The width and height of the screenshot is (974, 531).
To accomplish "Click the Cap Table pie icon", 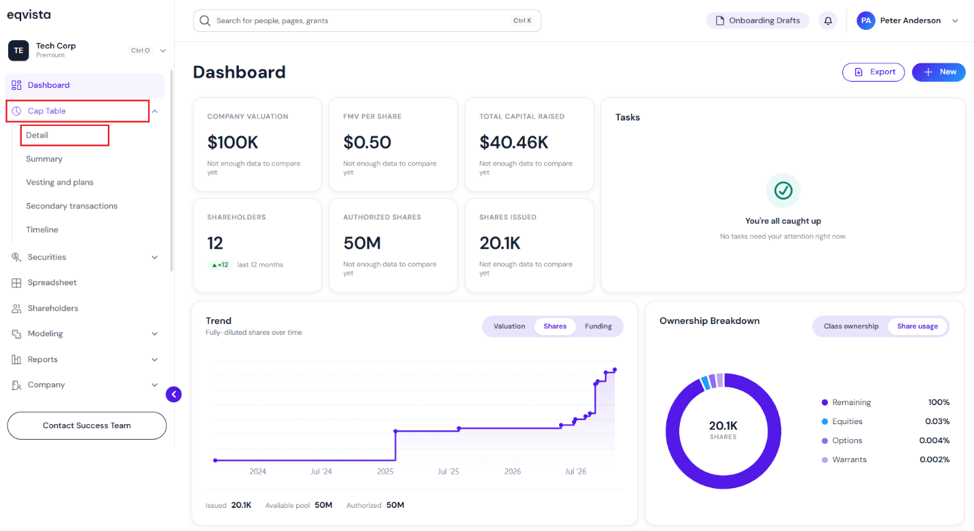I will (x=16, y=111).
